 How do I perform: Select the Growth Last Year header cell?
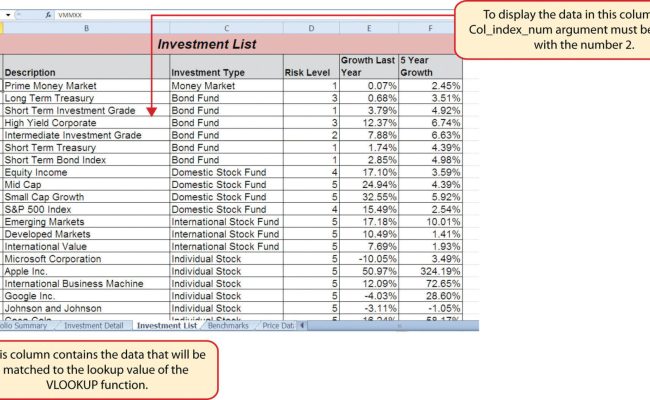click(x=369, y=66)
